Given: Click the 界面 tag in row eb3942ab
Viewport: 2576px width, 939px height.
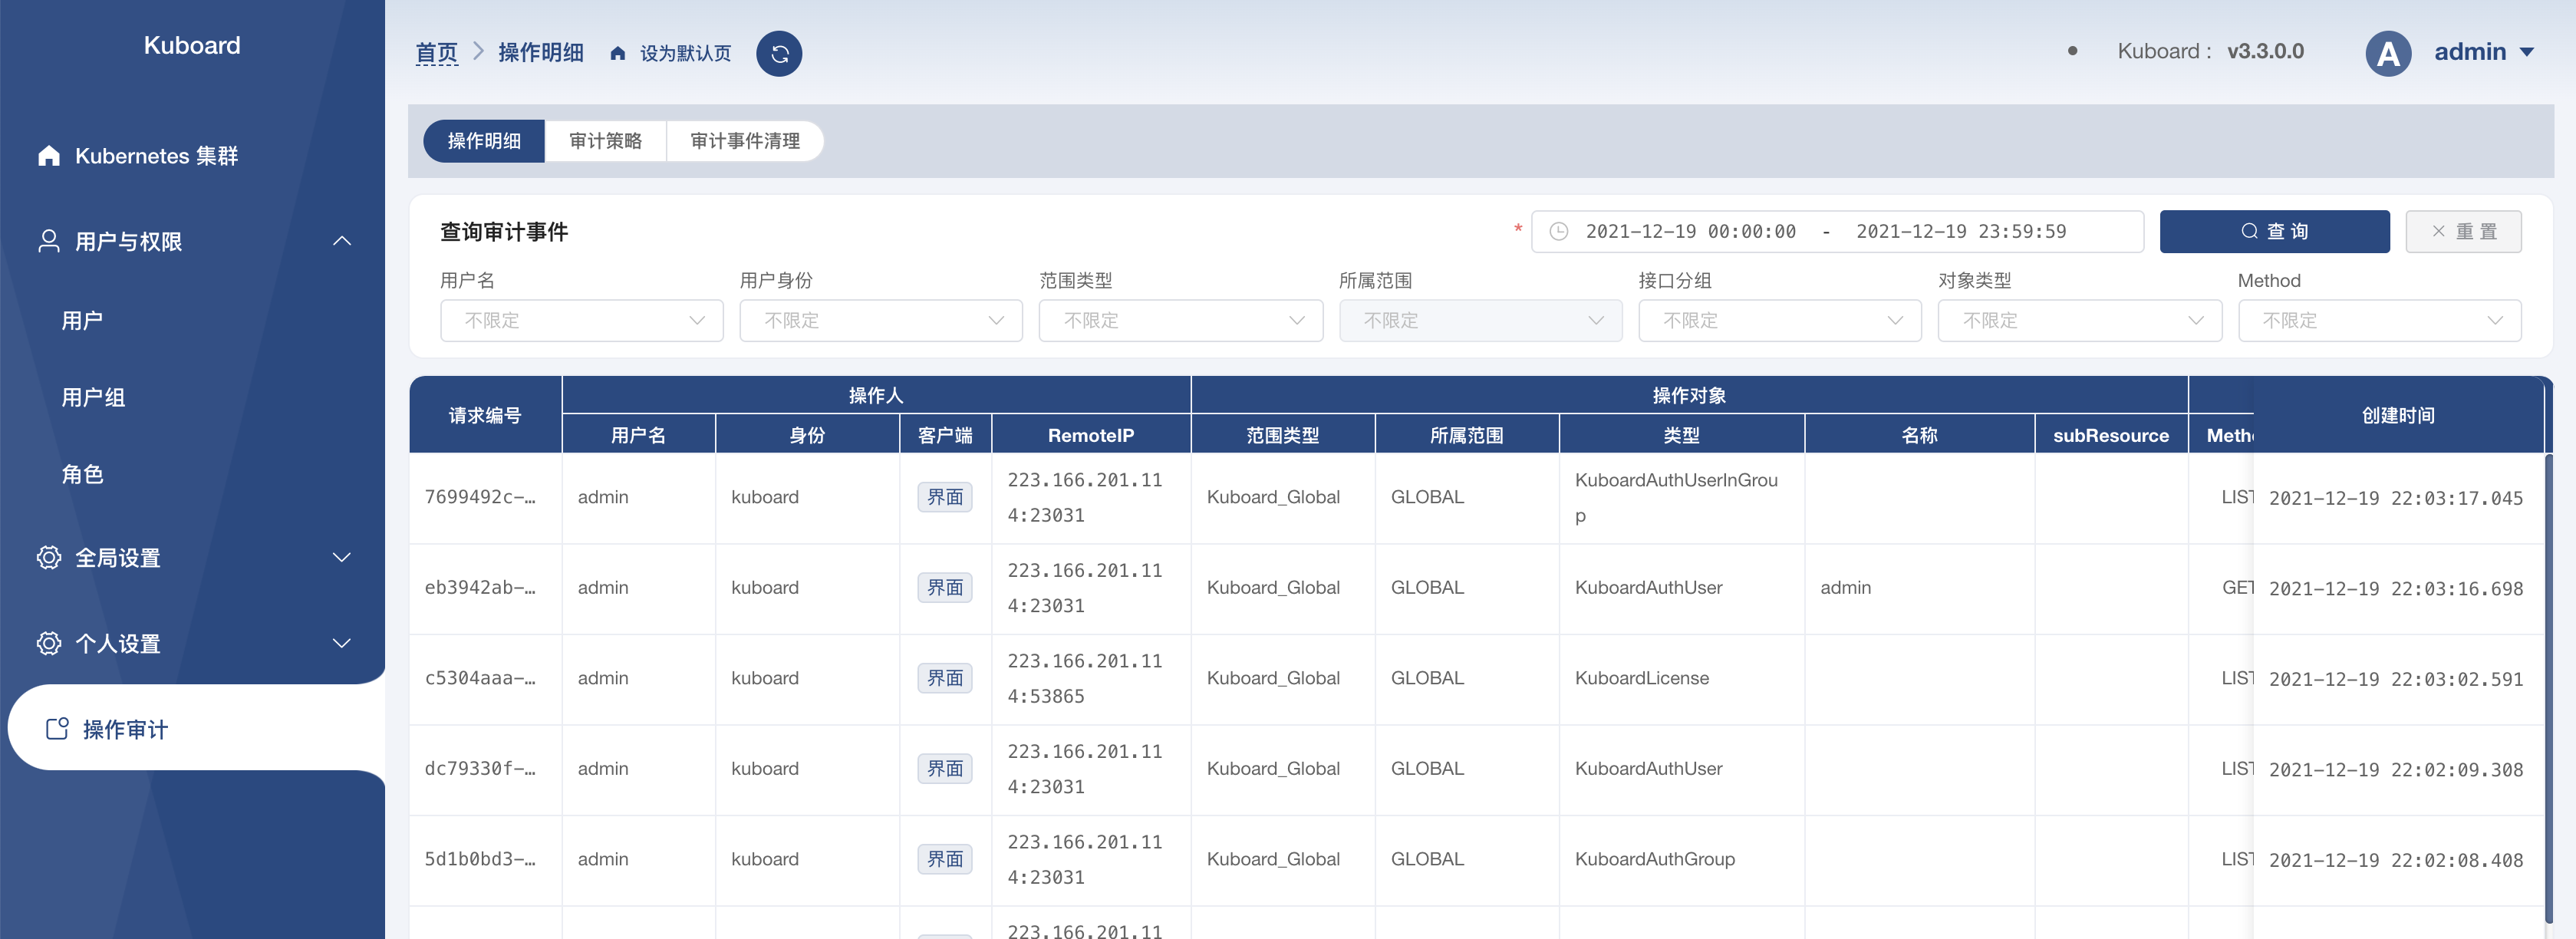Looking at the screenshot, I should [x=945, y=587].
